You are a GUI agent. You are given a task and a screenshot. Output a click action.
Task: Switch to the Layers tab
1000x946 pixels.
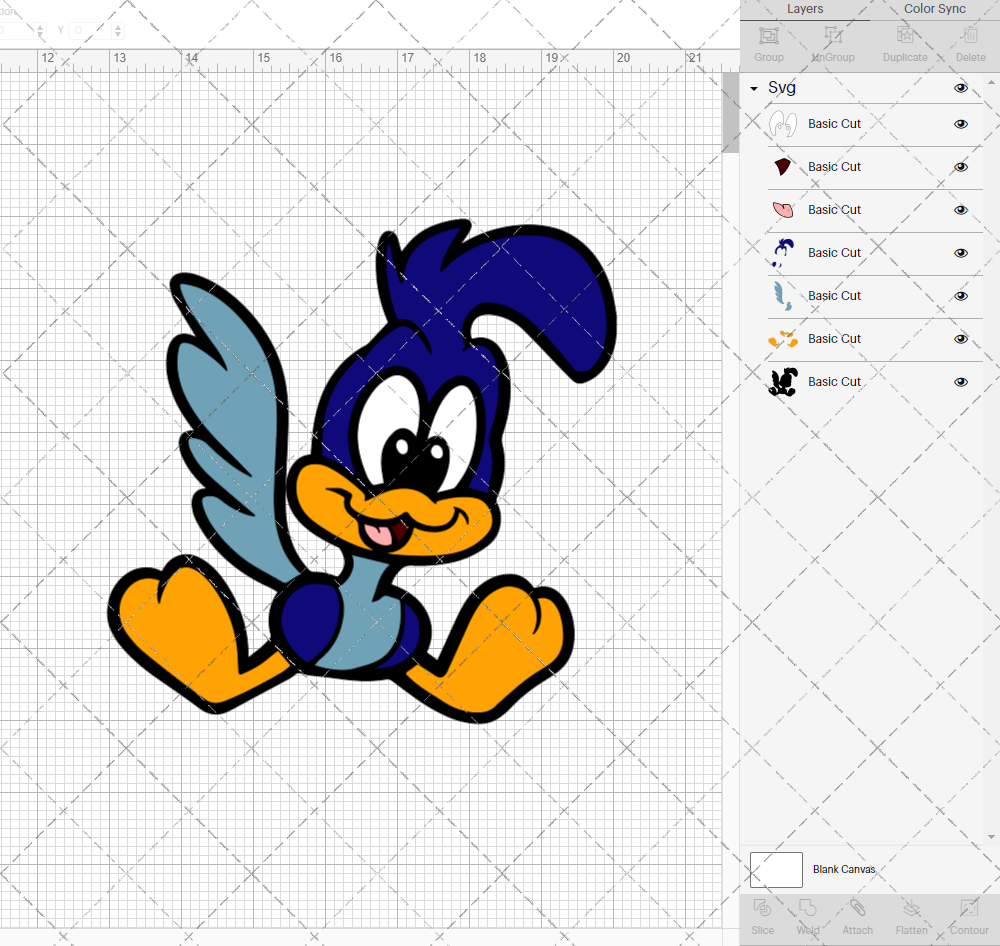(805, 9)
